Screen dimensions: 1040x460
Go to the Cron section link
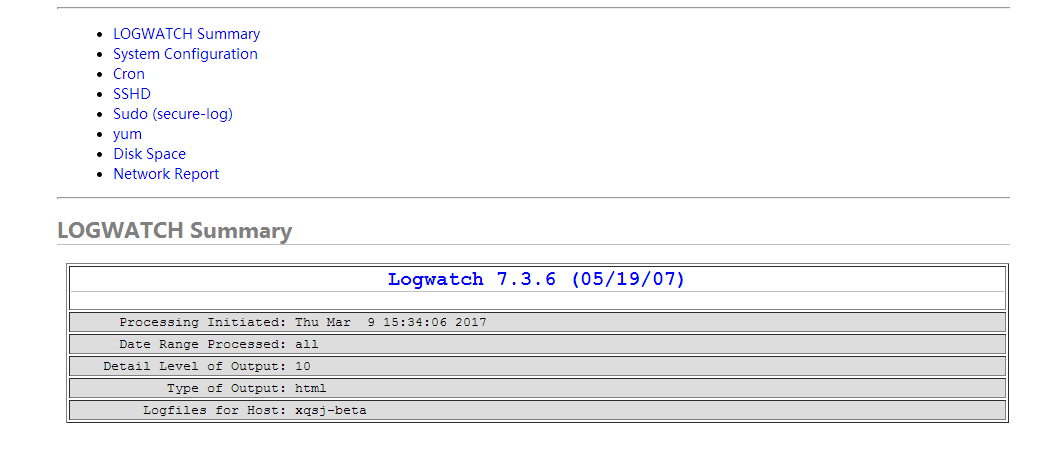(129, 74)
